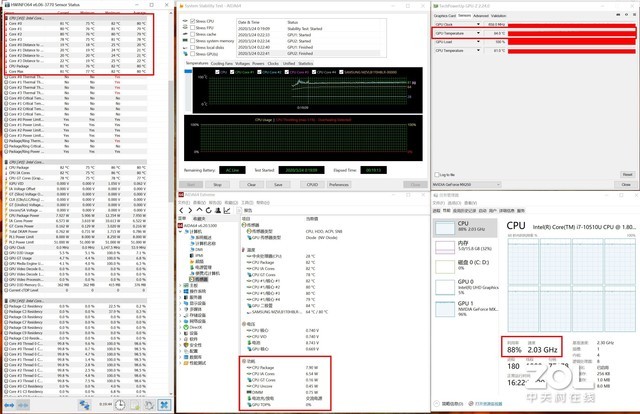Click AIDA64 back navigation arrow
Screen dimensions: 640x414
(x=181, y=210)
